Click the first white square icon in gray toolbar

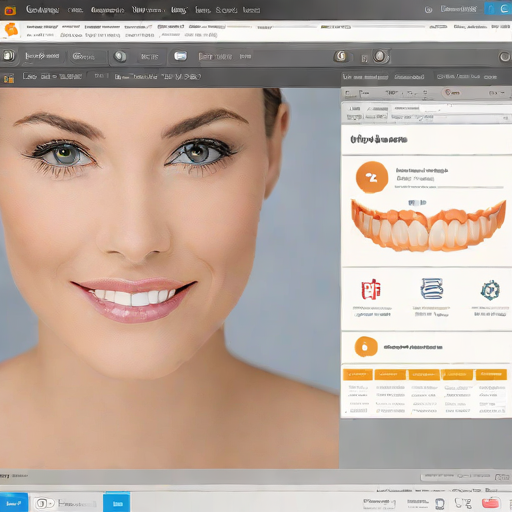(9, 56)
